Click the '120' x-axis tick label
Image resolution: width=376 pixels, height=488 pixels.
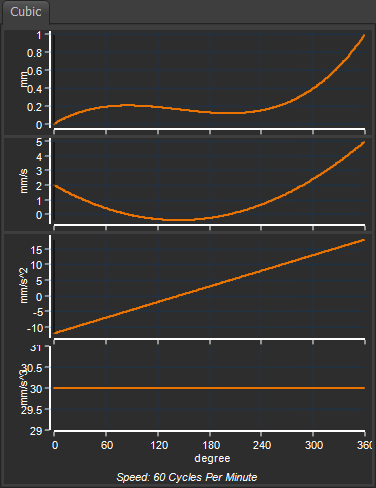[x=159, y=445]
